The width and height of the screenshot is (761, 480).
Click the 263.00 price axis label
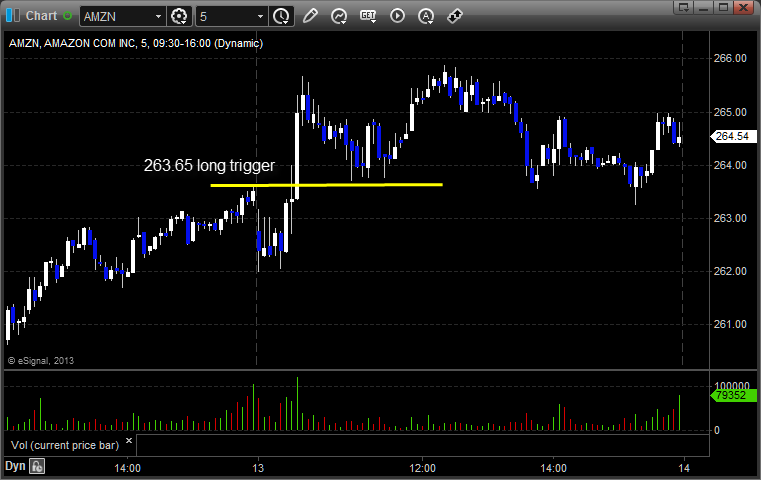tap(730, 218)
